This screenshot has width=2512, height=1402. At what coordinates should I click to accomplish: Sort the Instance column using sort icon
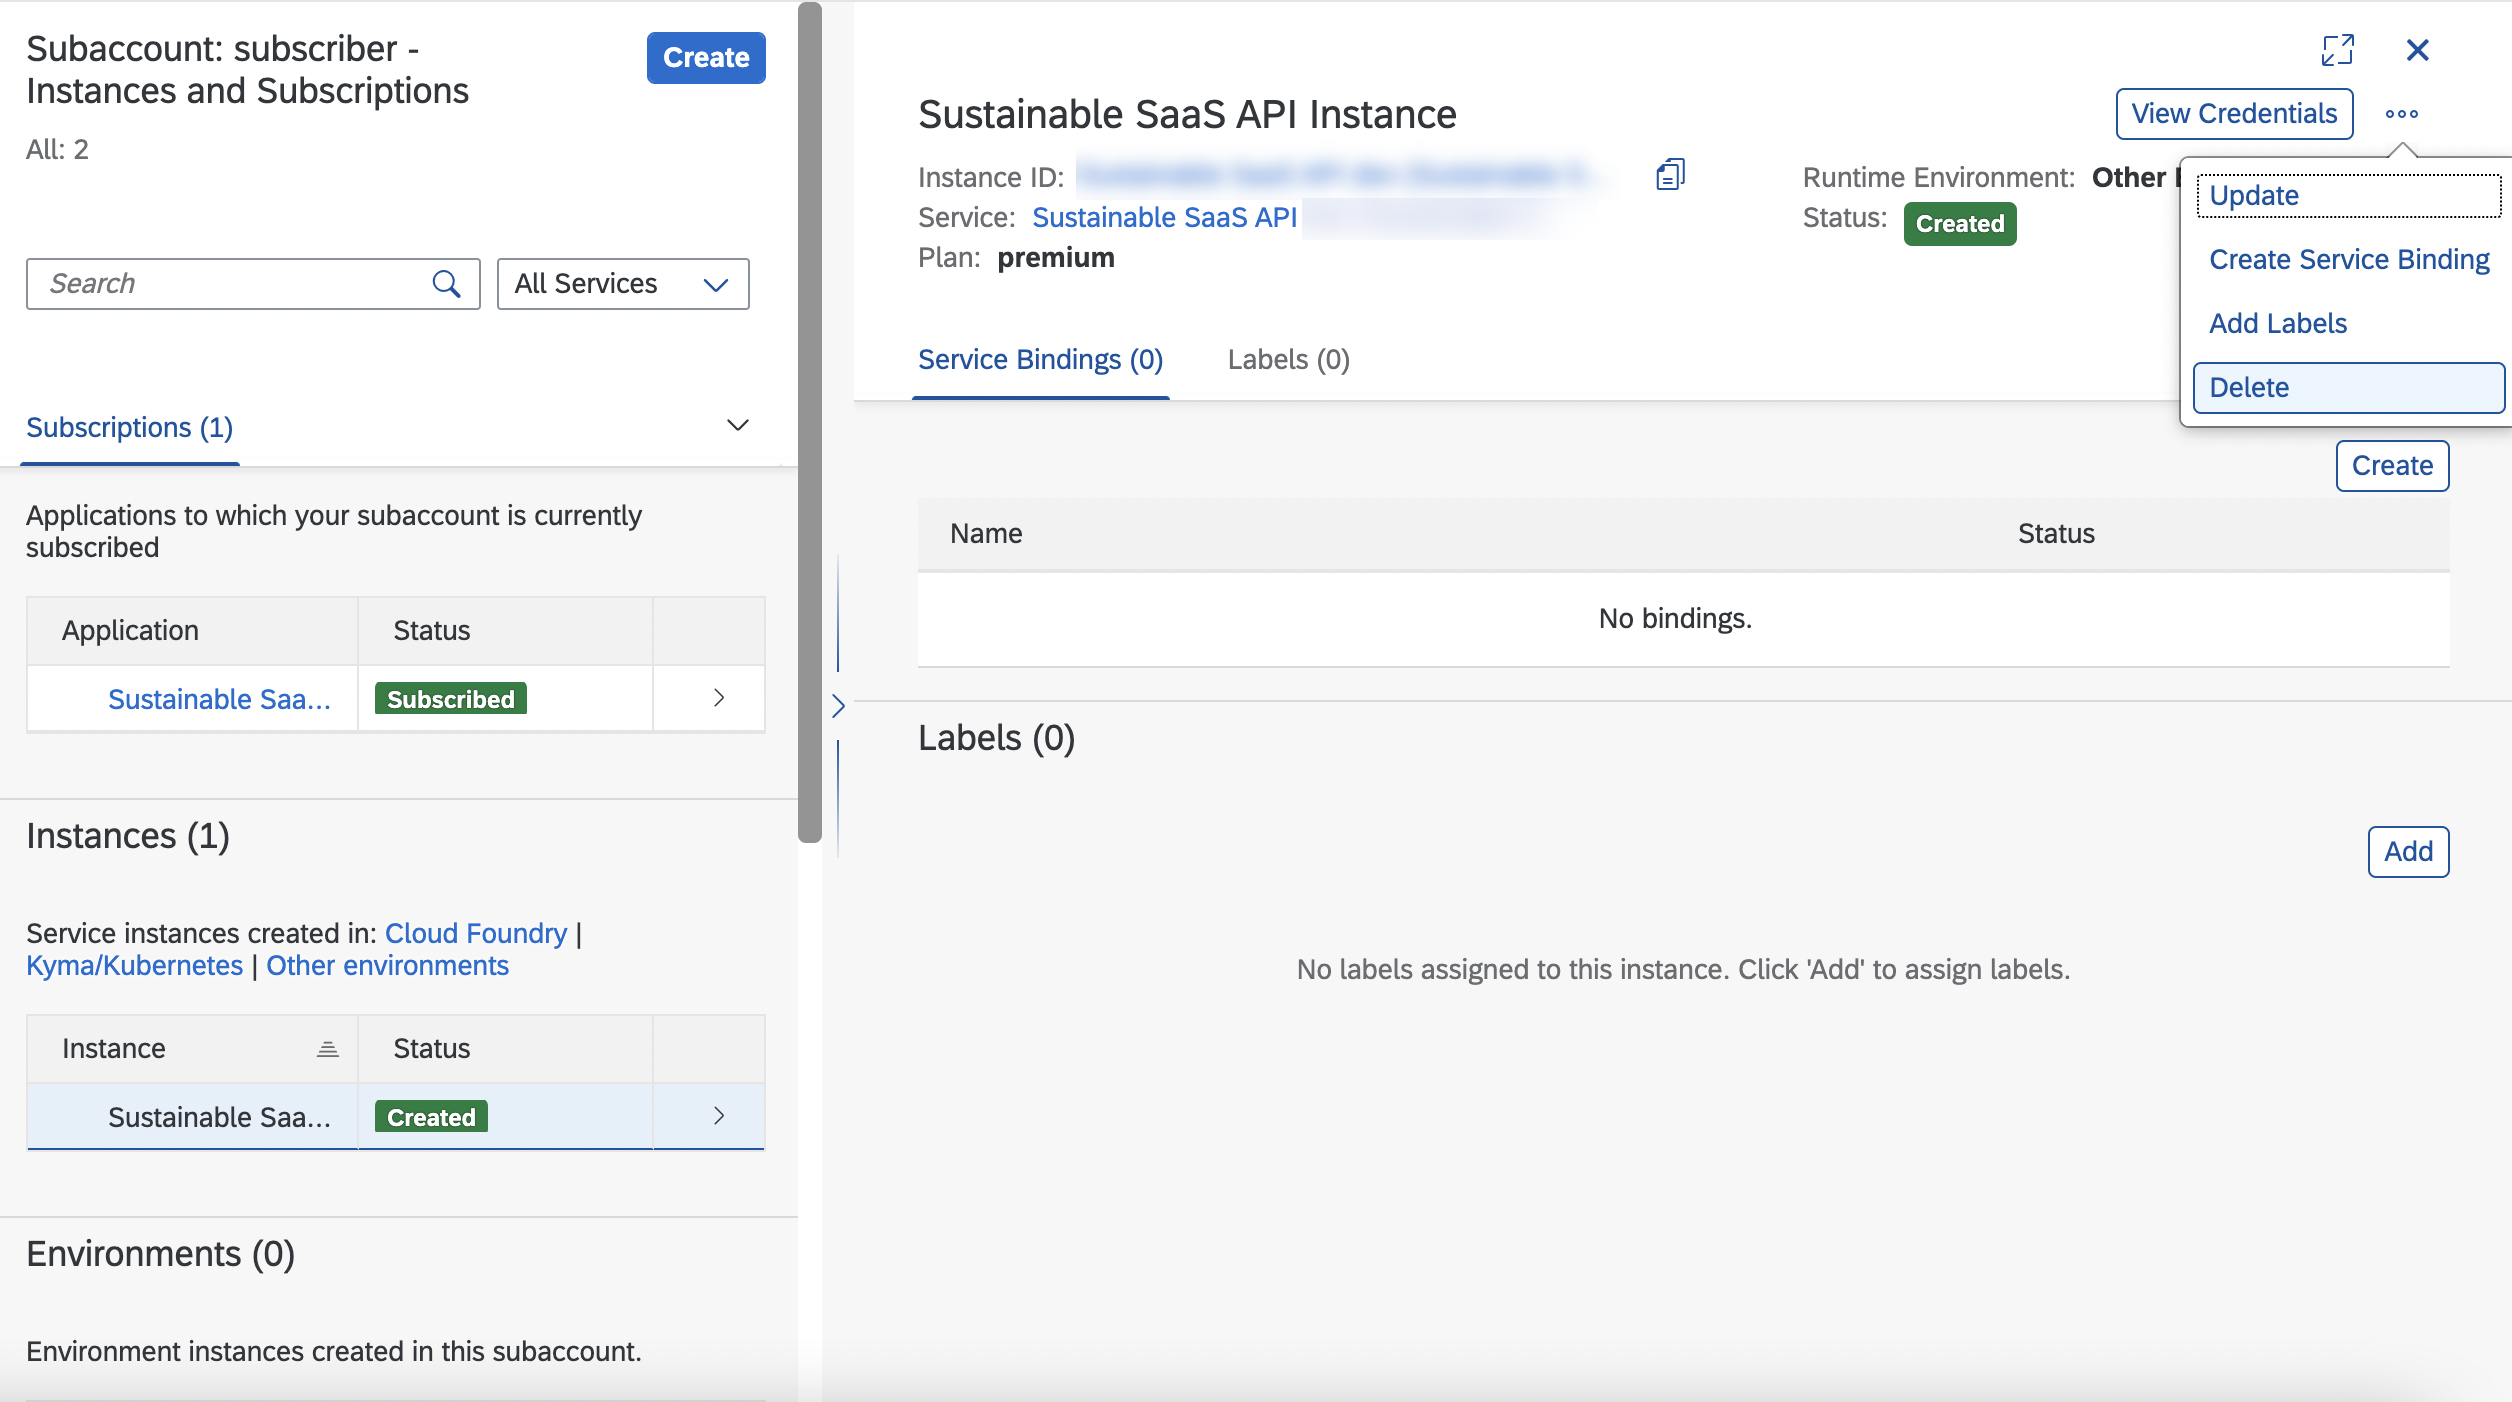tap(328, 1049)
